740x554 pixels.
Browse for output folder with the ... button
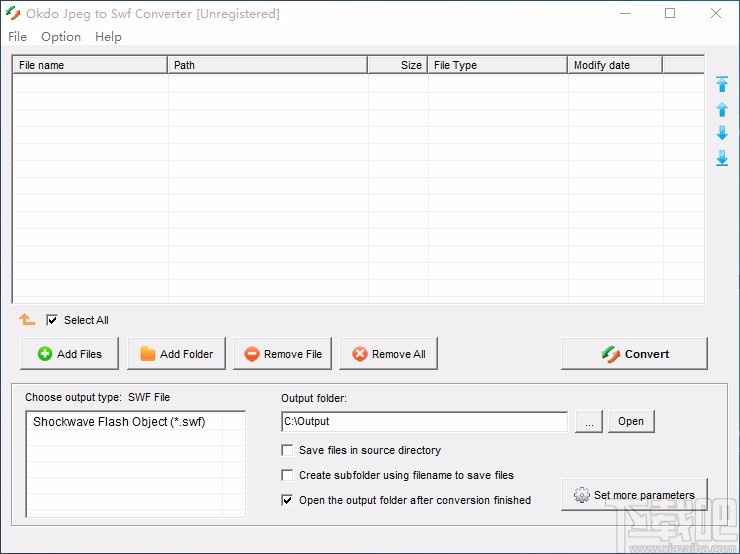pos(589,421)
